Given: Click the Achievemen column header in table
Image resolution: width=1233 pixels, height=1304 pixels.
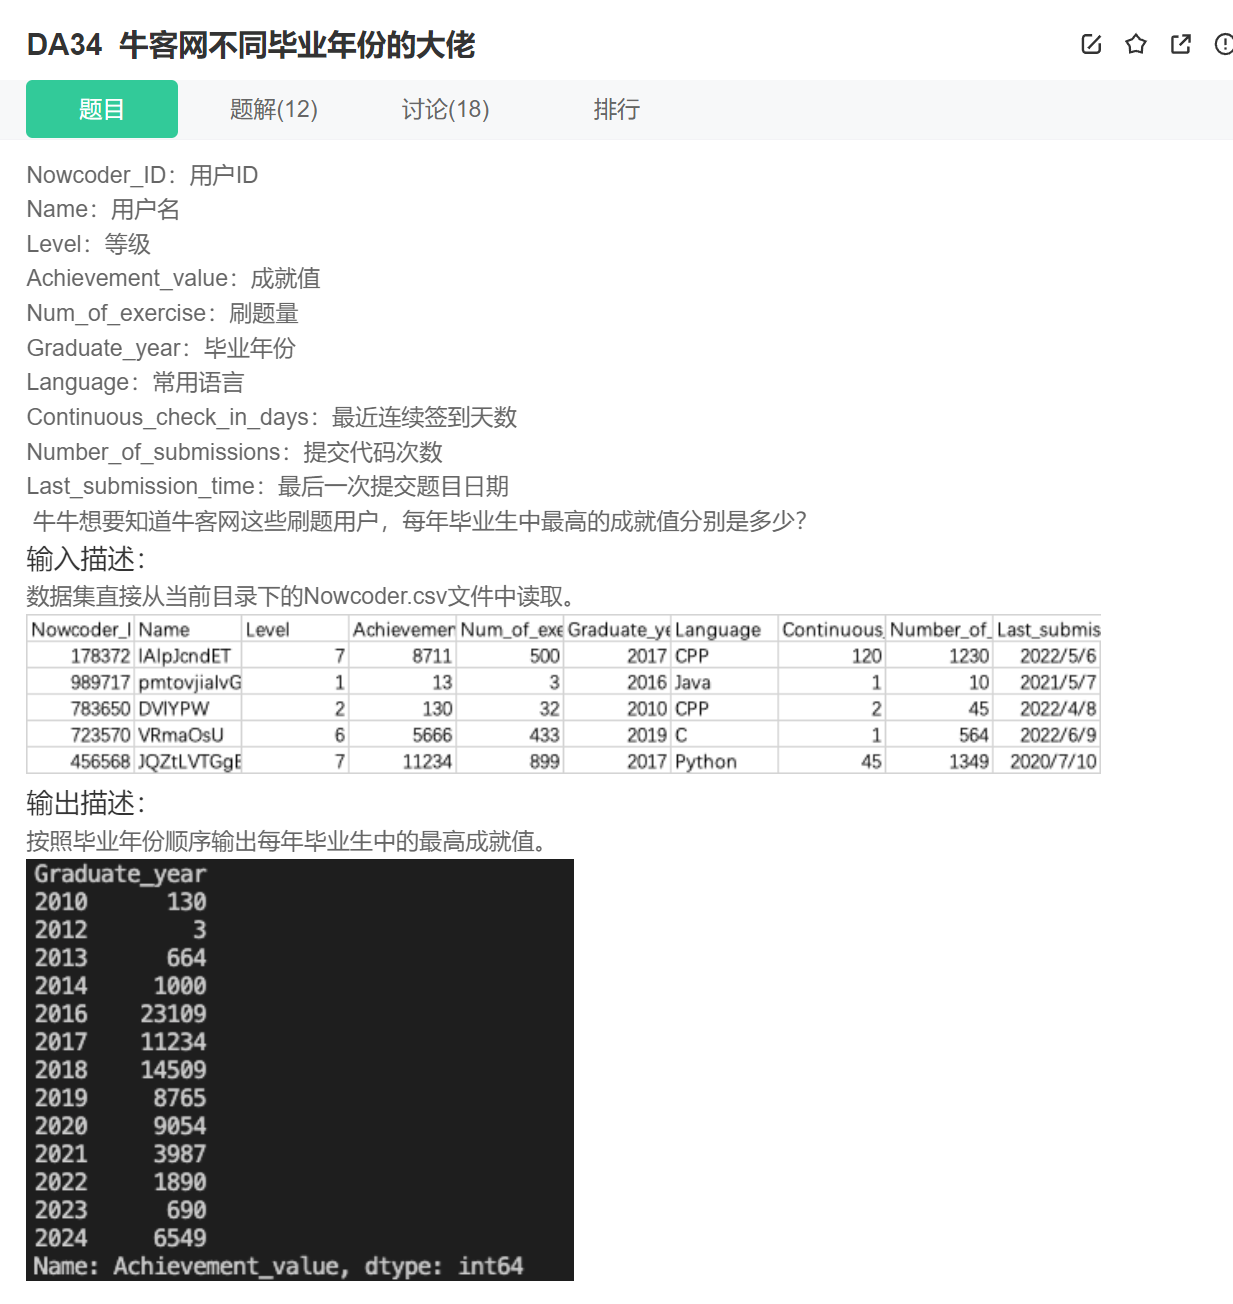Looking at the screenshot, I should pyautogui.click(x=403, y=629).
